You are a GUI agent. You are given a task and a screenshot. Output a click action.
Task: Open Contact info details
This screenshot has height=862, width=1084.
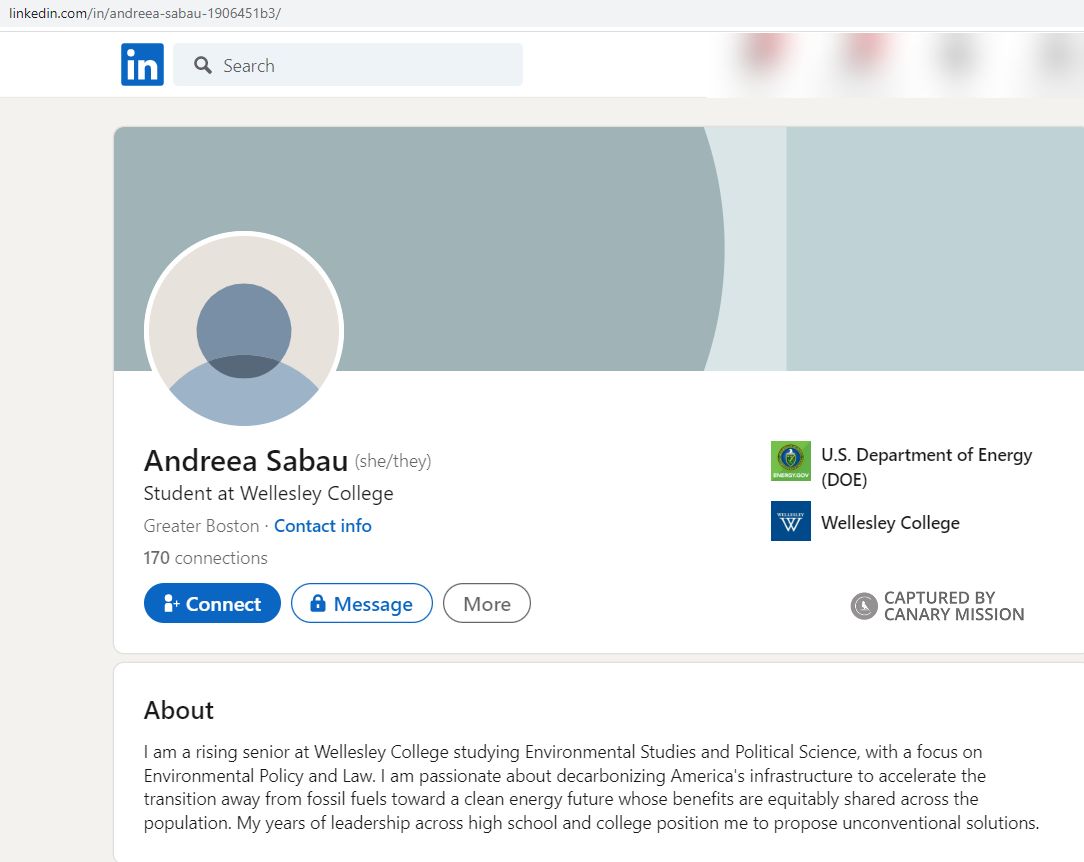coord(322,525)
